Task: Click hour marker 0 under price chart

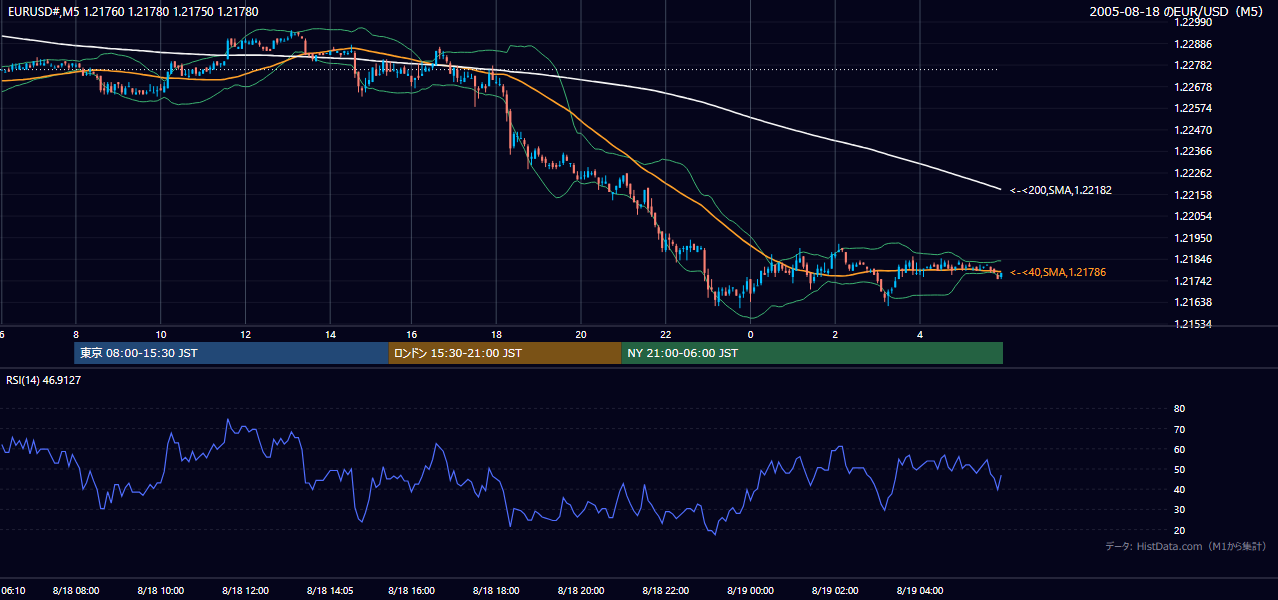Action: point(751,334)
